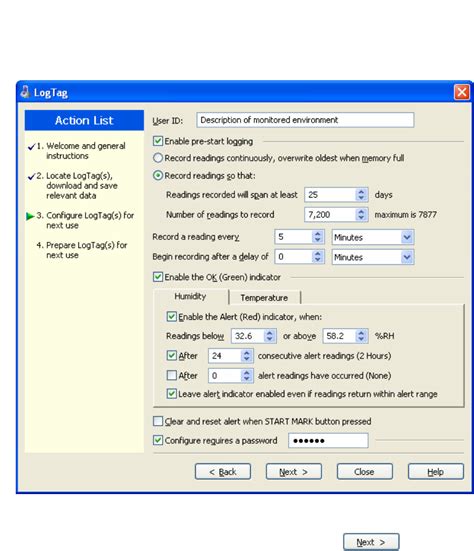The height and width of the screenshot is (551, 474).
Task: Toggle Leave alert indicator enabled checkbox
Action: tap(171, 394)
